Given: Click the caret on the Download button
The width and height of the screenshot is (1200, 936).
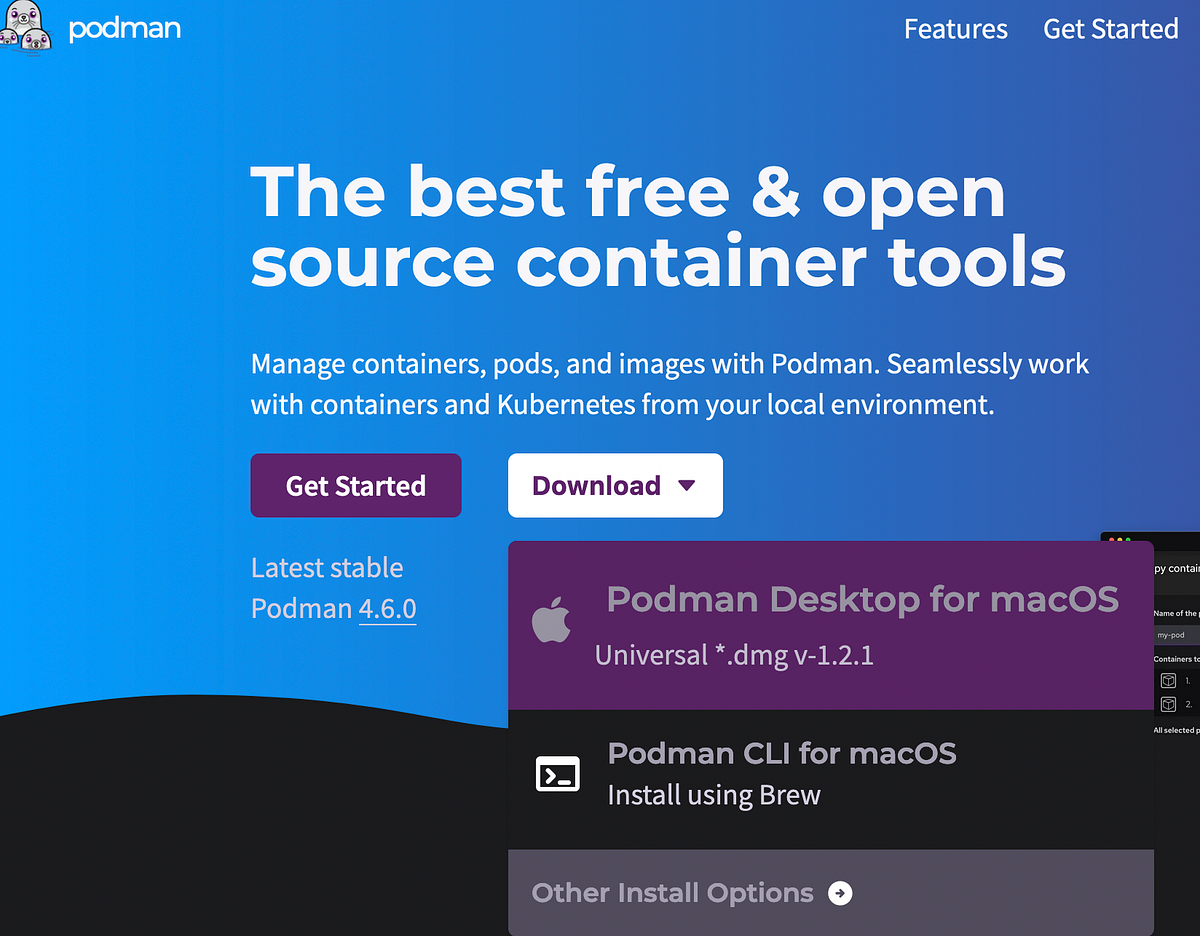Looking at the screenshot, I should [x=687, y=485].
